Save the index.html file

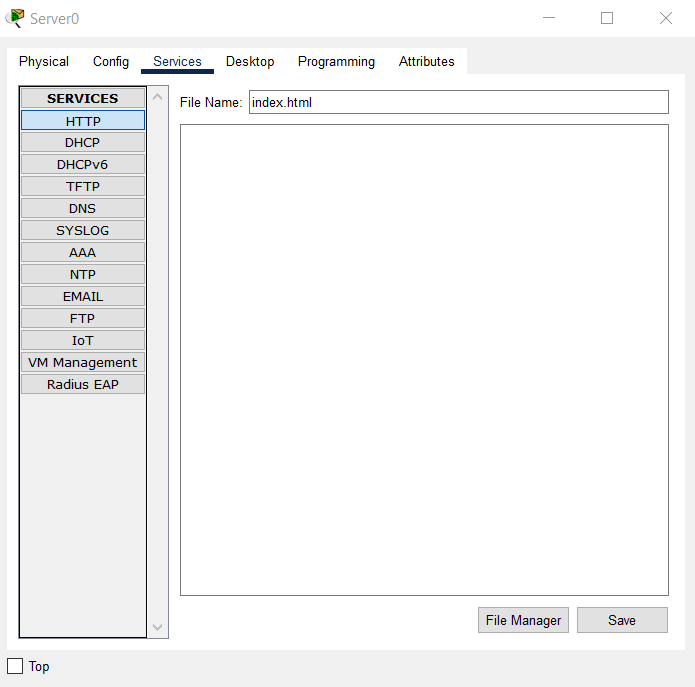point(622,620)
